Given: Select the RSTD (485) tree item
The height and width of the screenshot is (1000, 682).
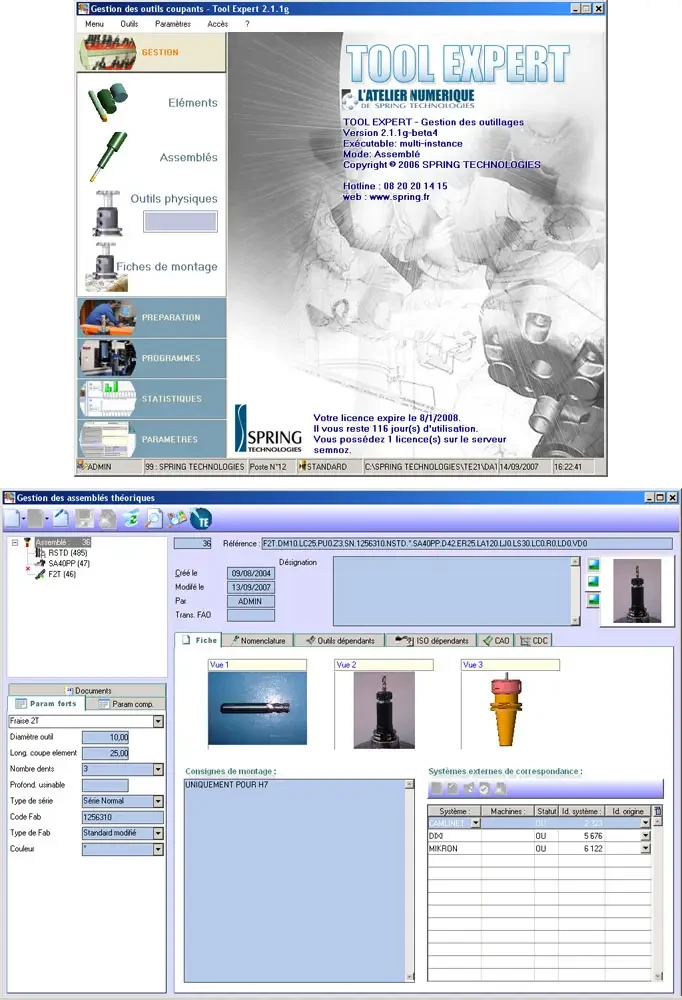Looking at the screenshot, I should coord(68,553).
